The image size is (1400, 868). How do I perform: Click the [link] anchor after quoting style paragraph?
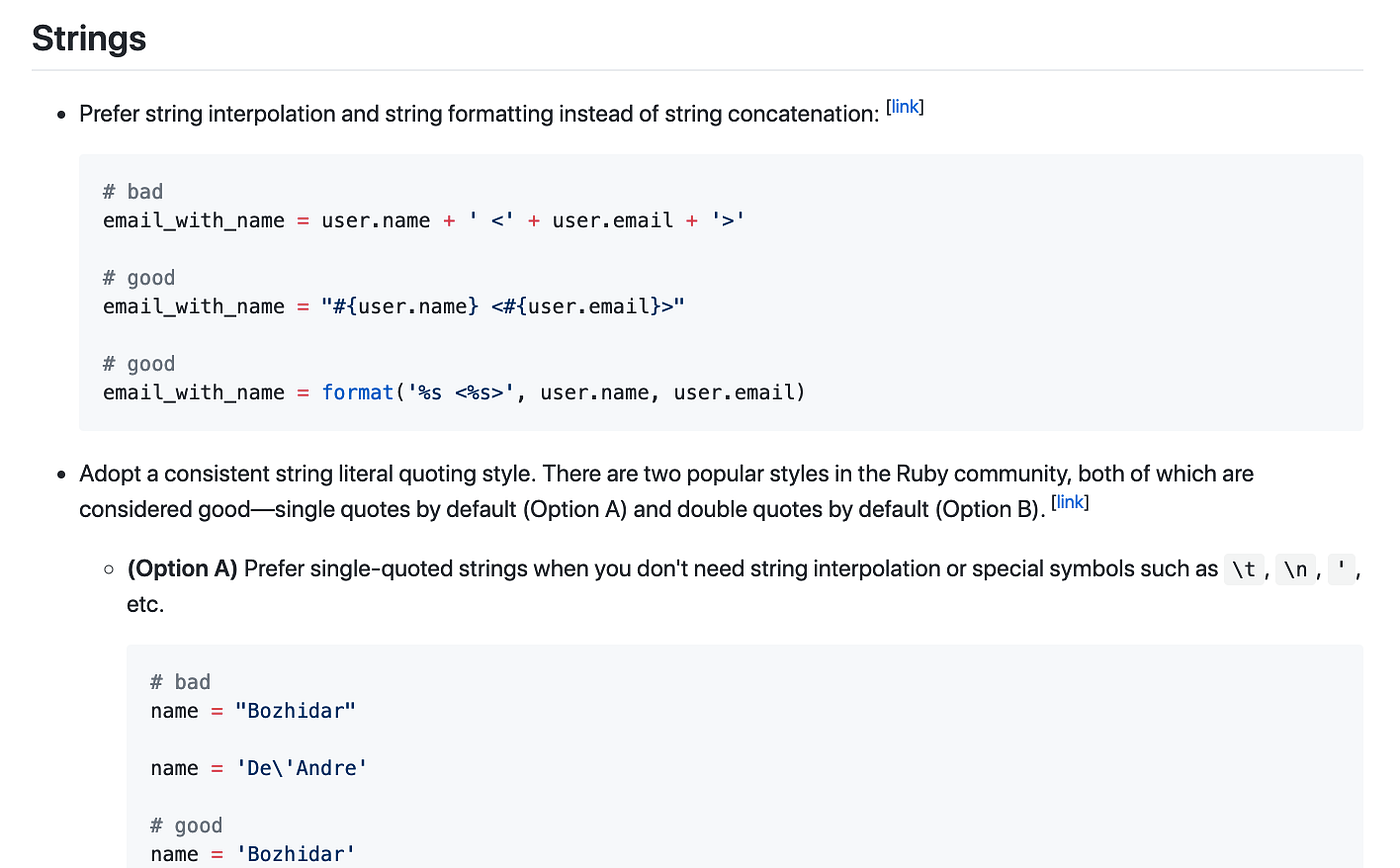(x=1071, y=502)
